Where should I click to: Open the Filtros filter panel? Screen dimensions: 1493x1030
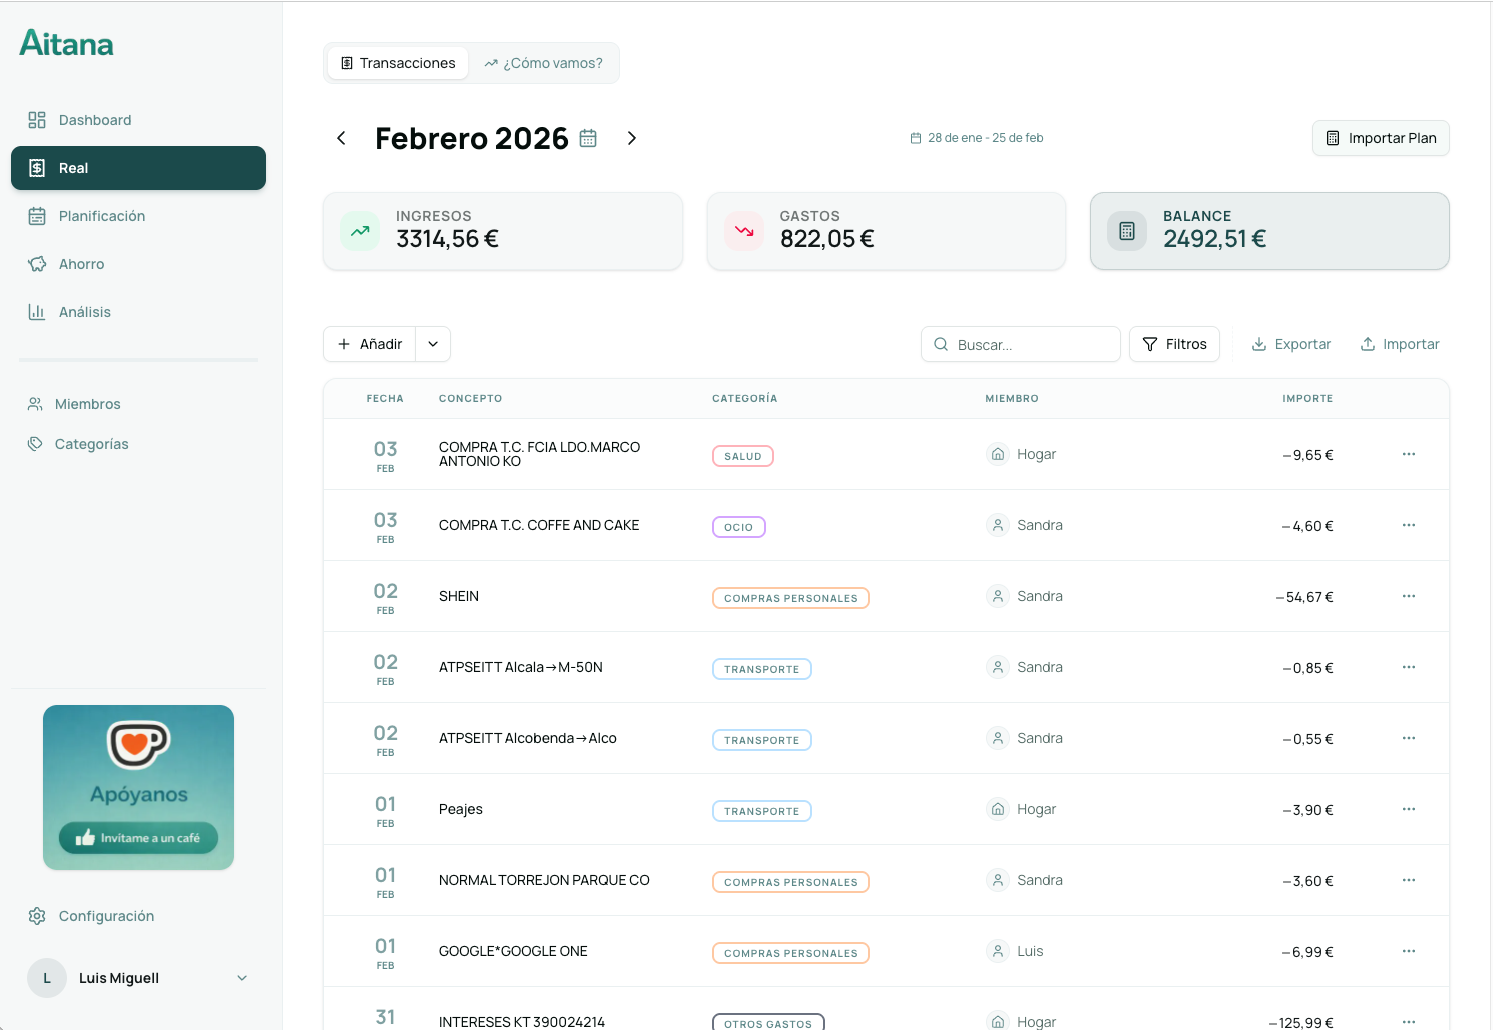pos(1174,344)
